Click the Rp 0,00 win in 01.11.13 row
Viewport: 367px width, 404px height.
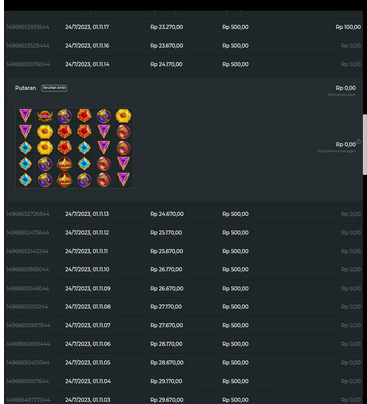(351, 214)
